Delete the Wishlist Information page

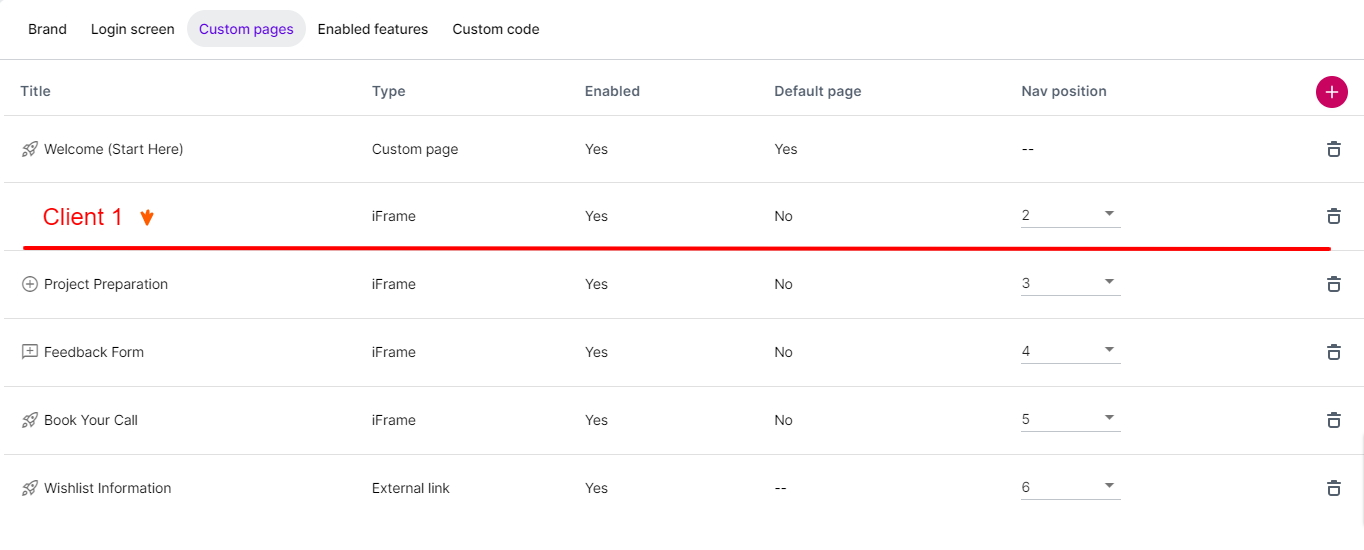(1333, 488)
